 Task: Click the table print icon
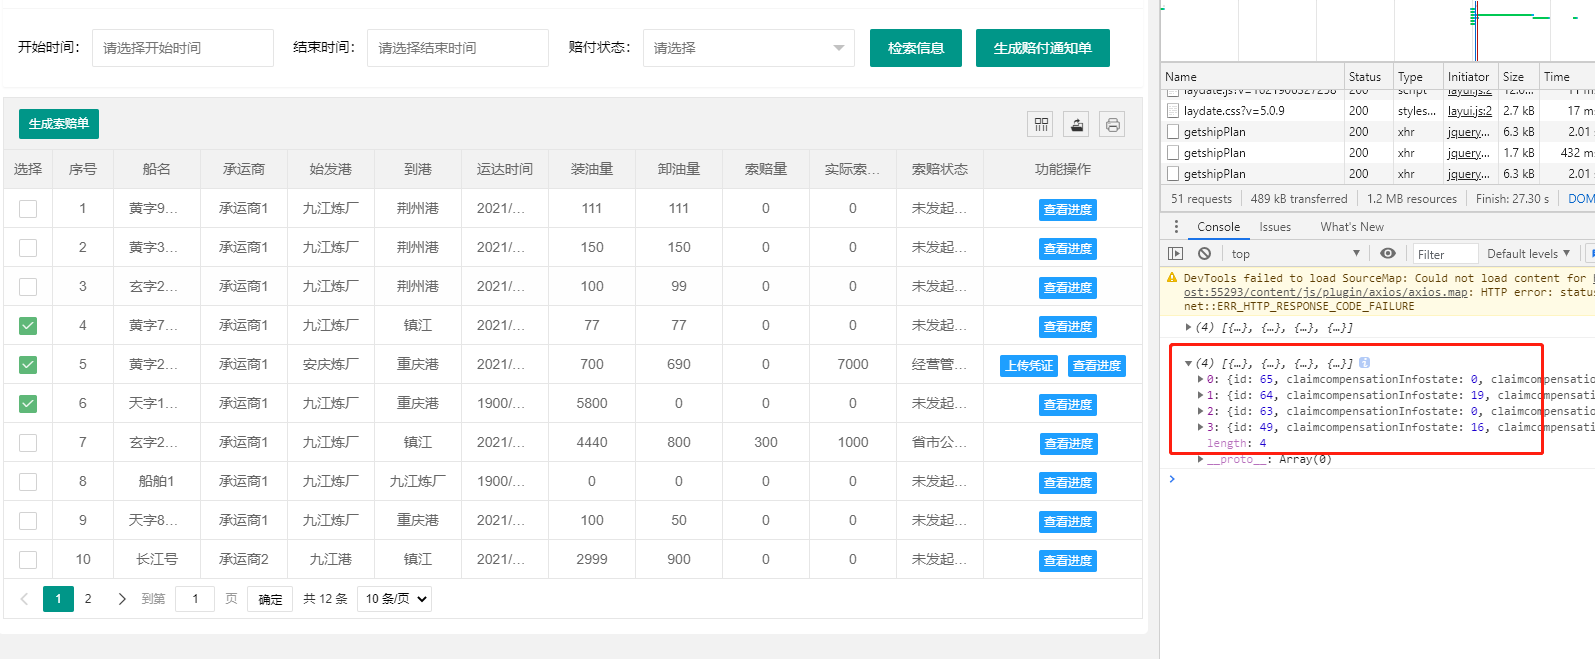1112,124
